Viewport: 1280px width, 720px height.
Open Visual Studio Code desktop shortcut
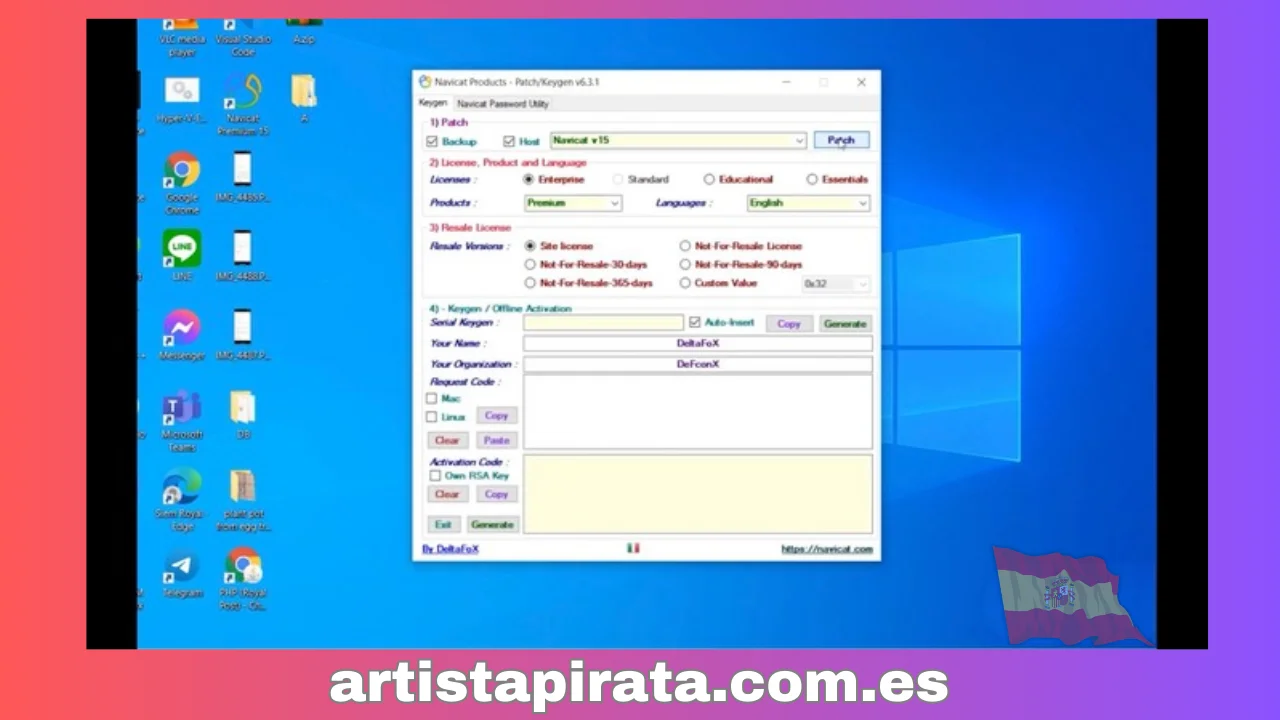pos(243,38)
